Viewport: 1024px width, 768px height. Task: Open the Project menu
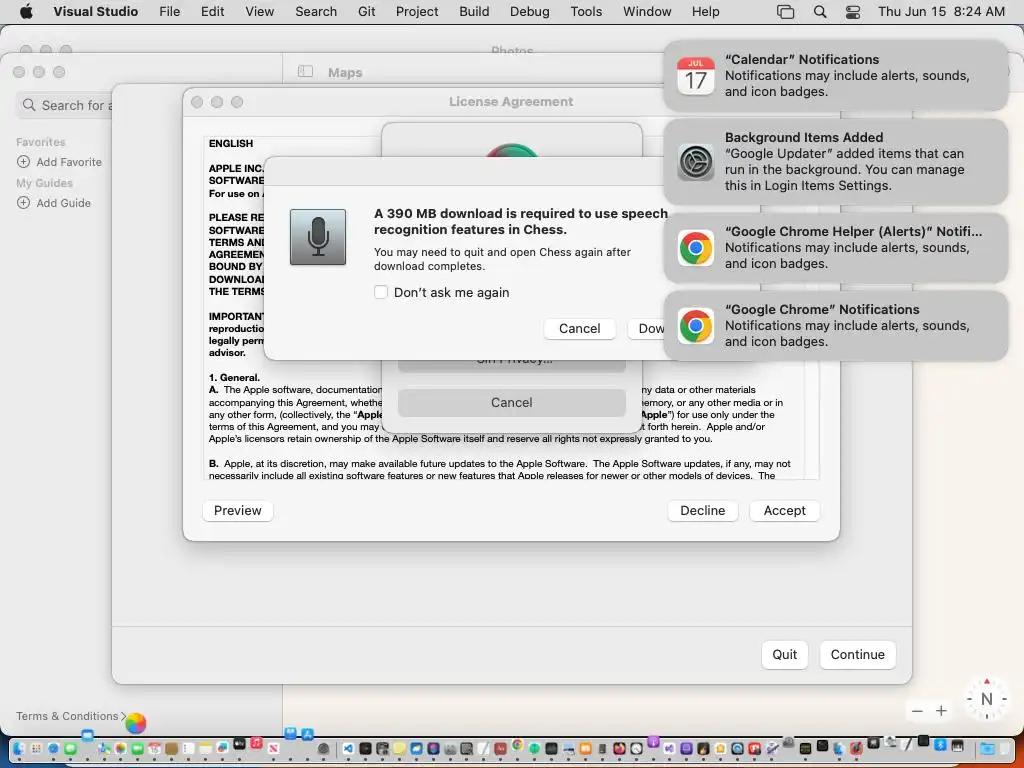[x=417, y=12]
